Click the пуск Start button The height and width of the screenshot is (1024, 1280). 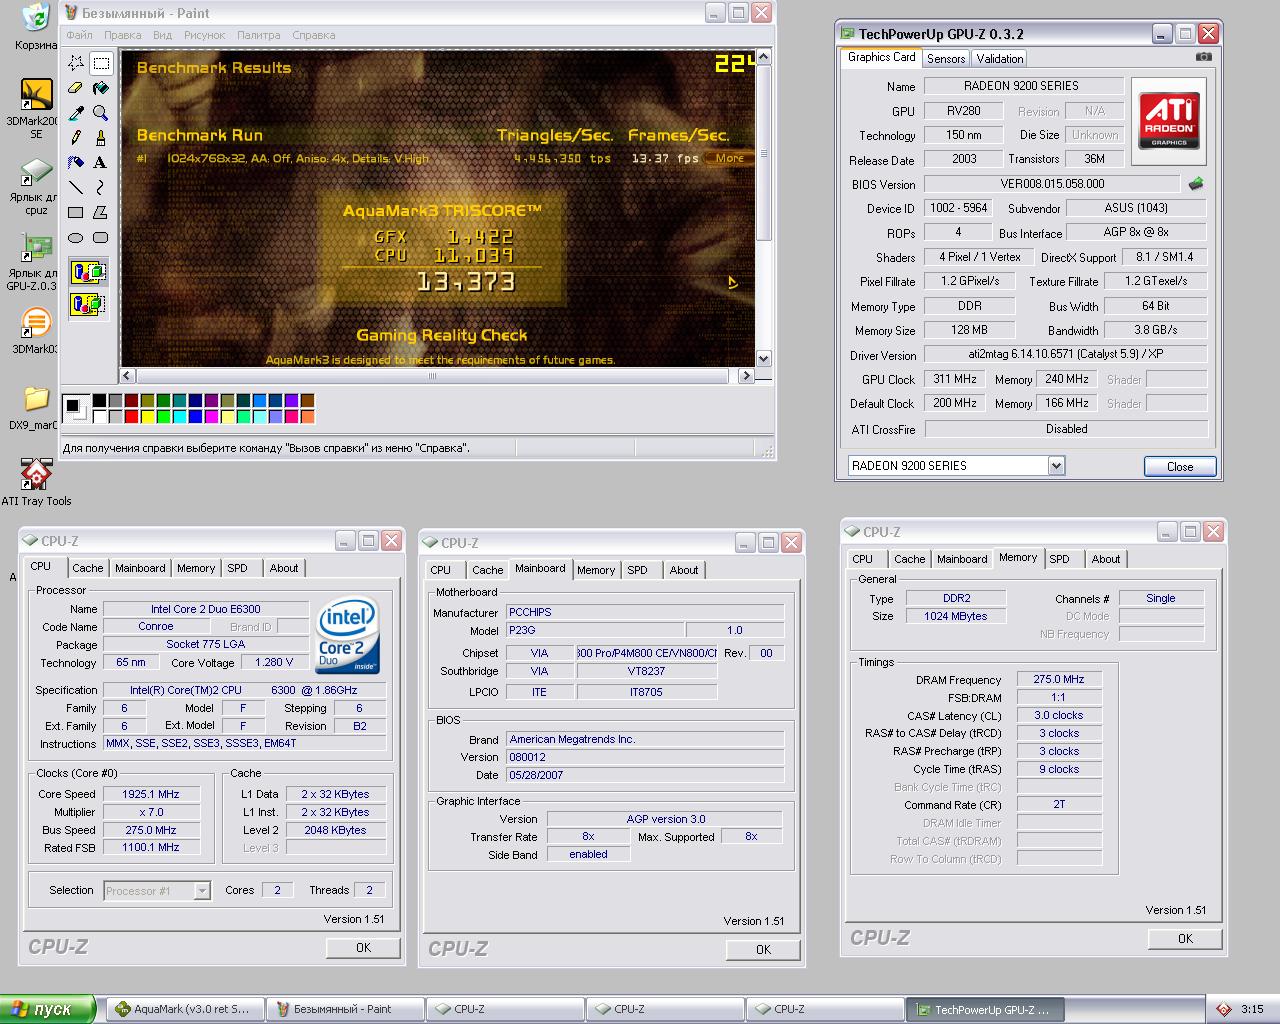46,1009
